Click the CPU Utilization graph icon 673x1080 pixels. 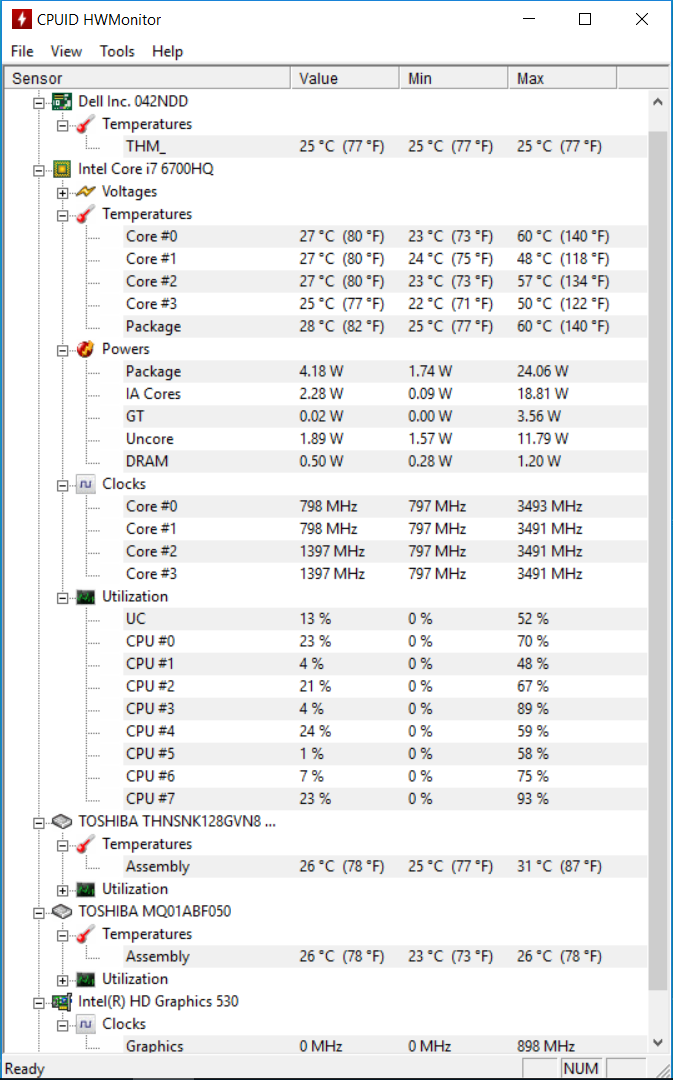[86, 596]
